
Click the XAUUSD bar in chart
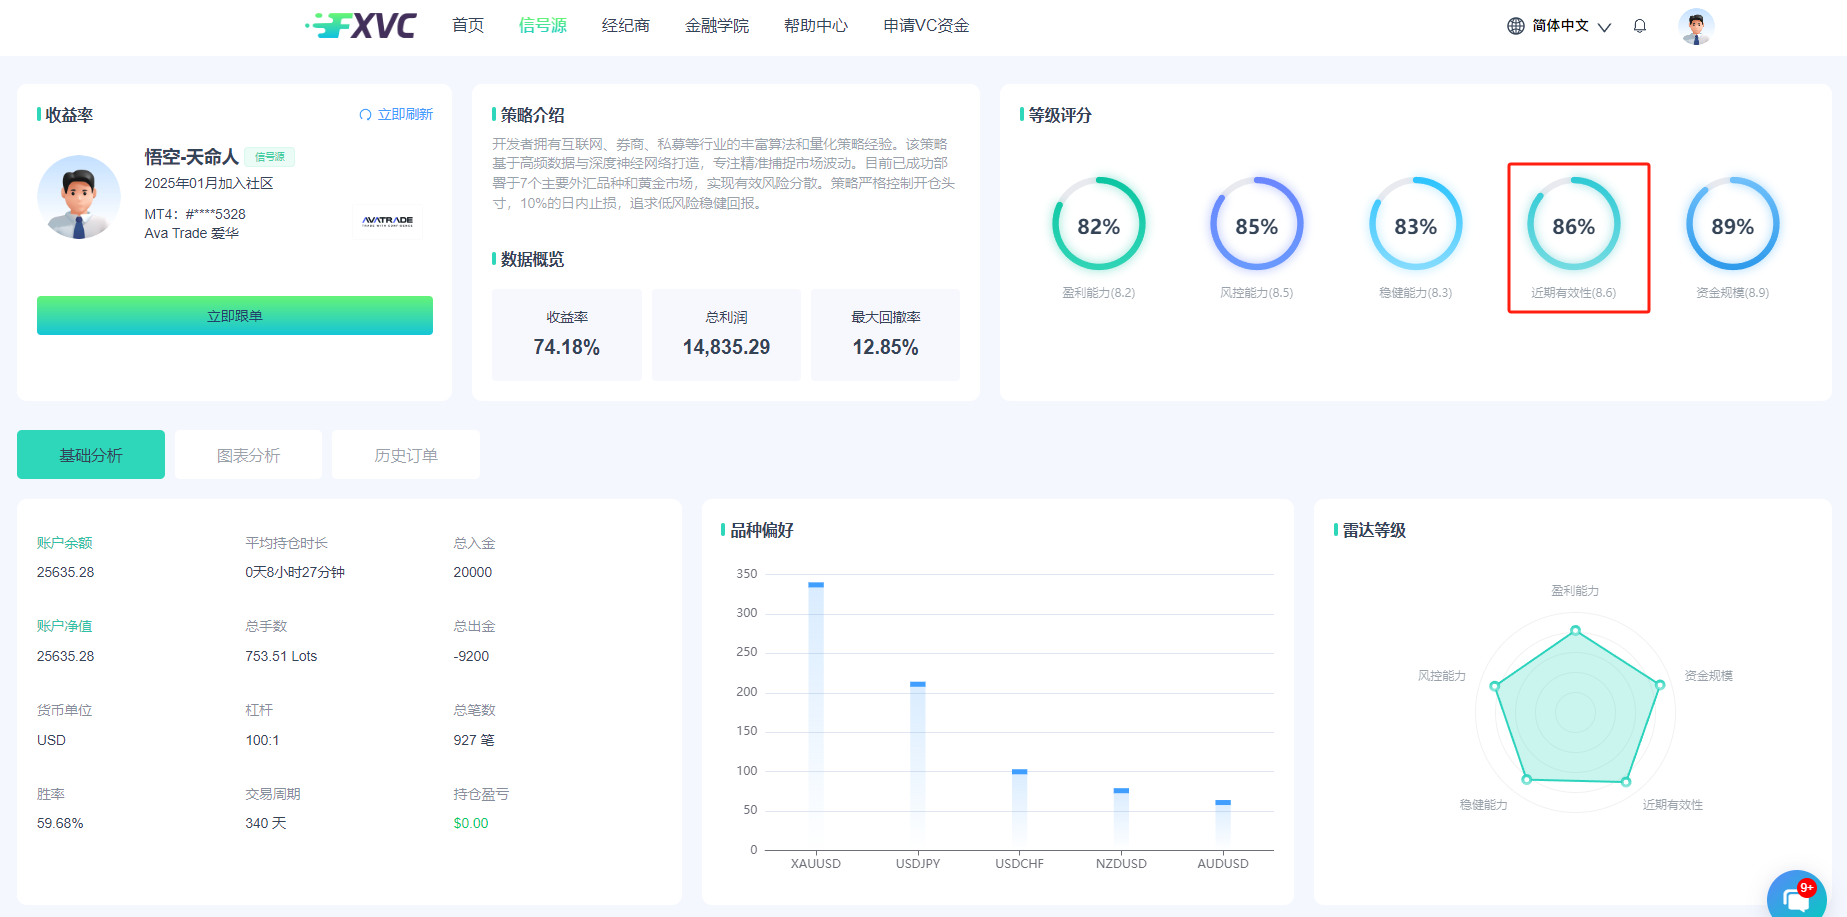pyautogui.click(x=816, y=710)
